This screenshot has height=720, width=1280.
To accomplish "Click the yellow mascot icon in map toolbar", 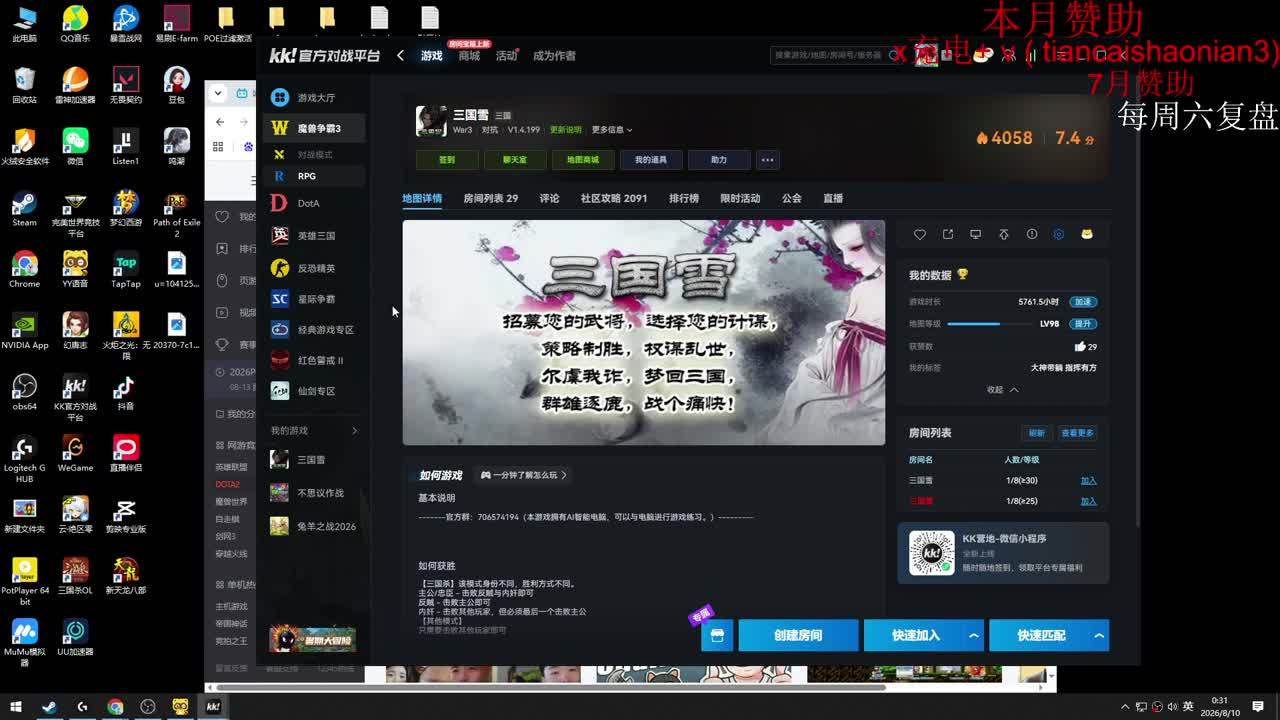I will (x=1087, y=235).
